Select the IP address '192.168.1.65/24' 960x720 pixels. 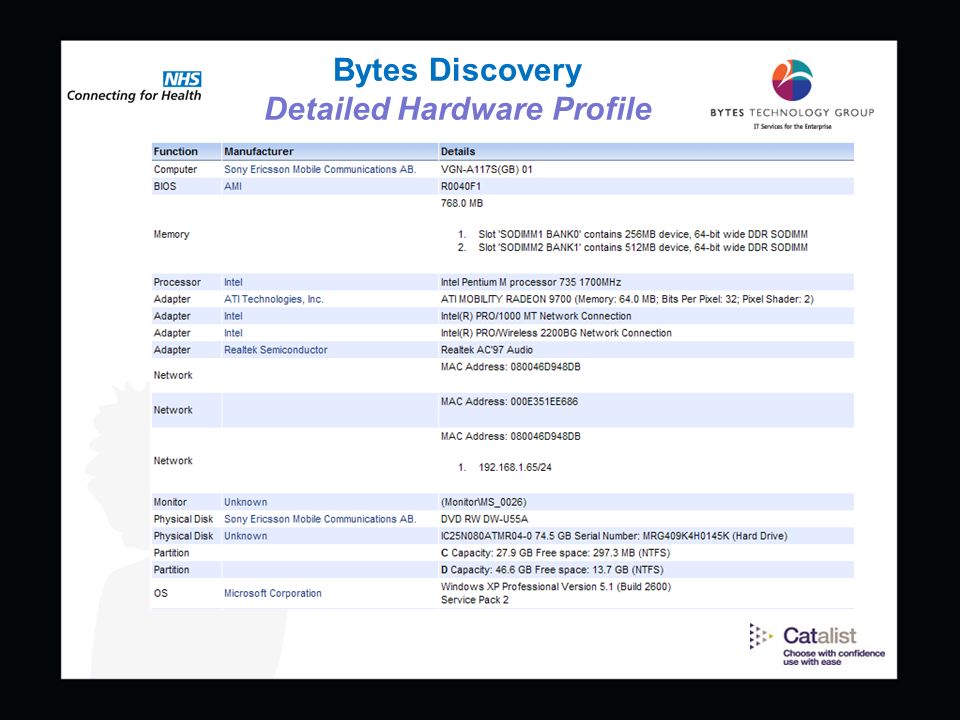[515, 467]
